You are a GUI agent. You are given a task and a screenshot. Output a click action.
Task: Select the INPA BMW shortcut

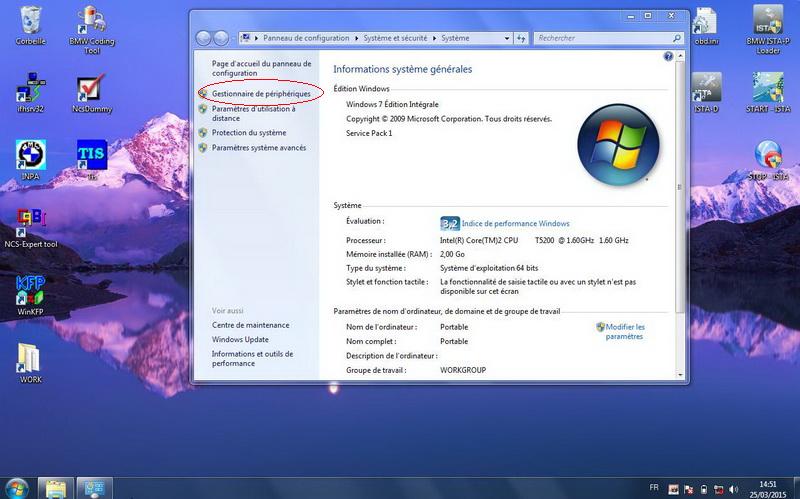[31, 160]
